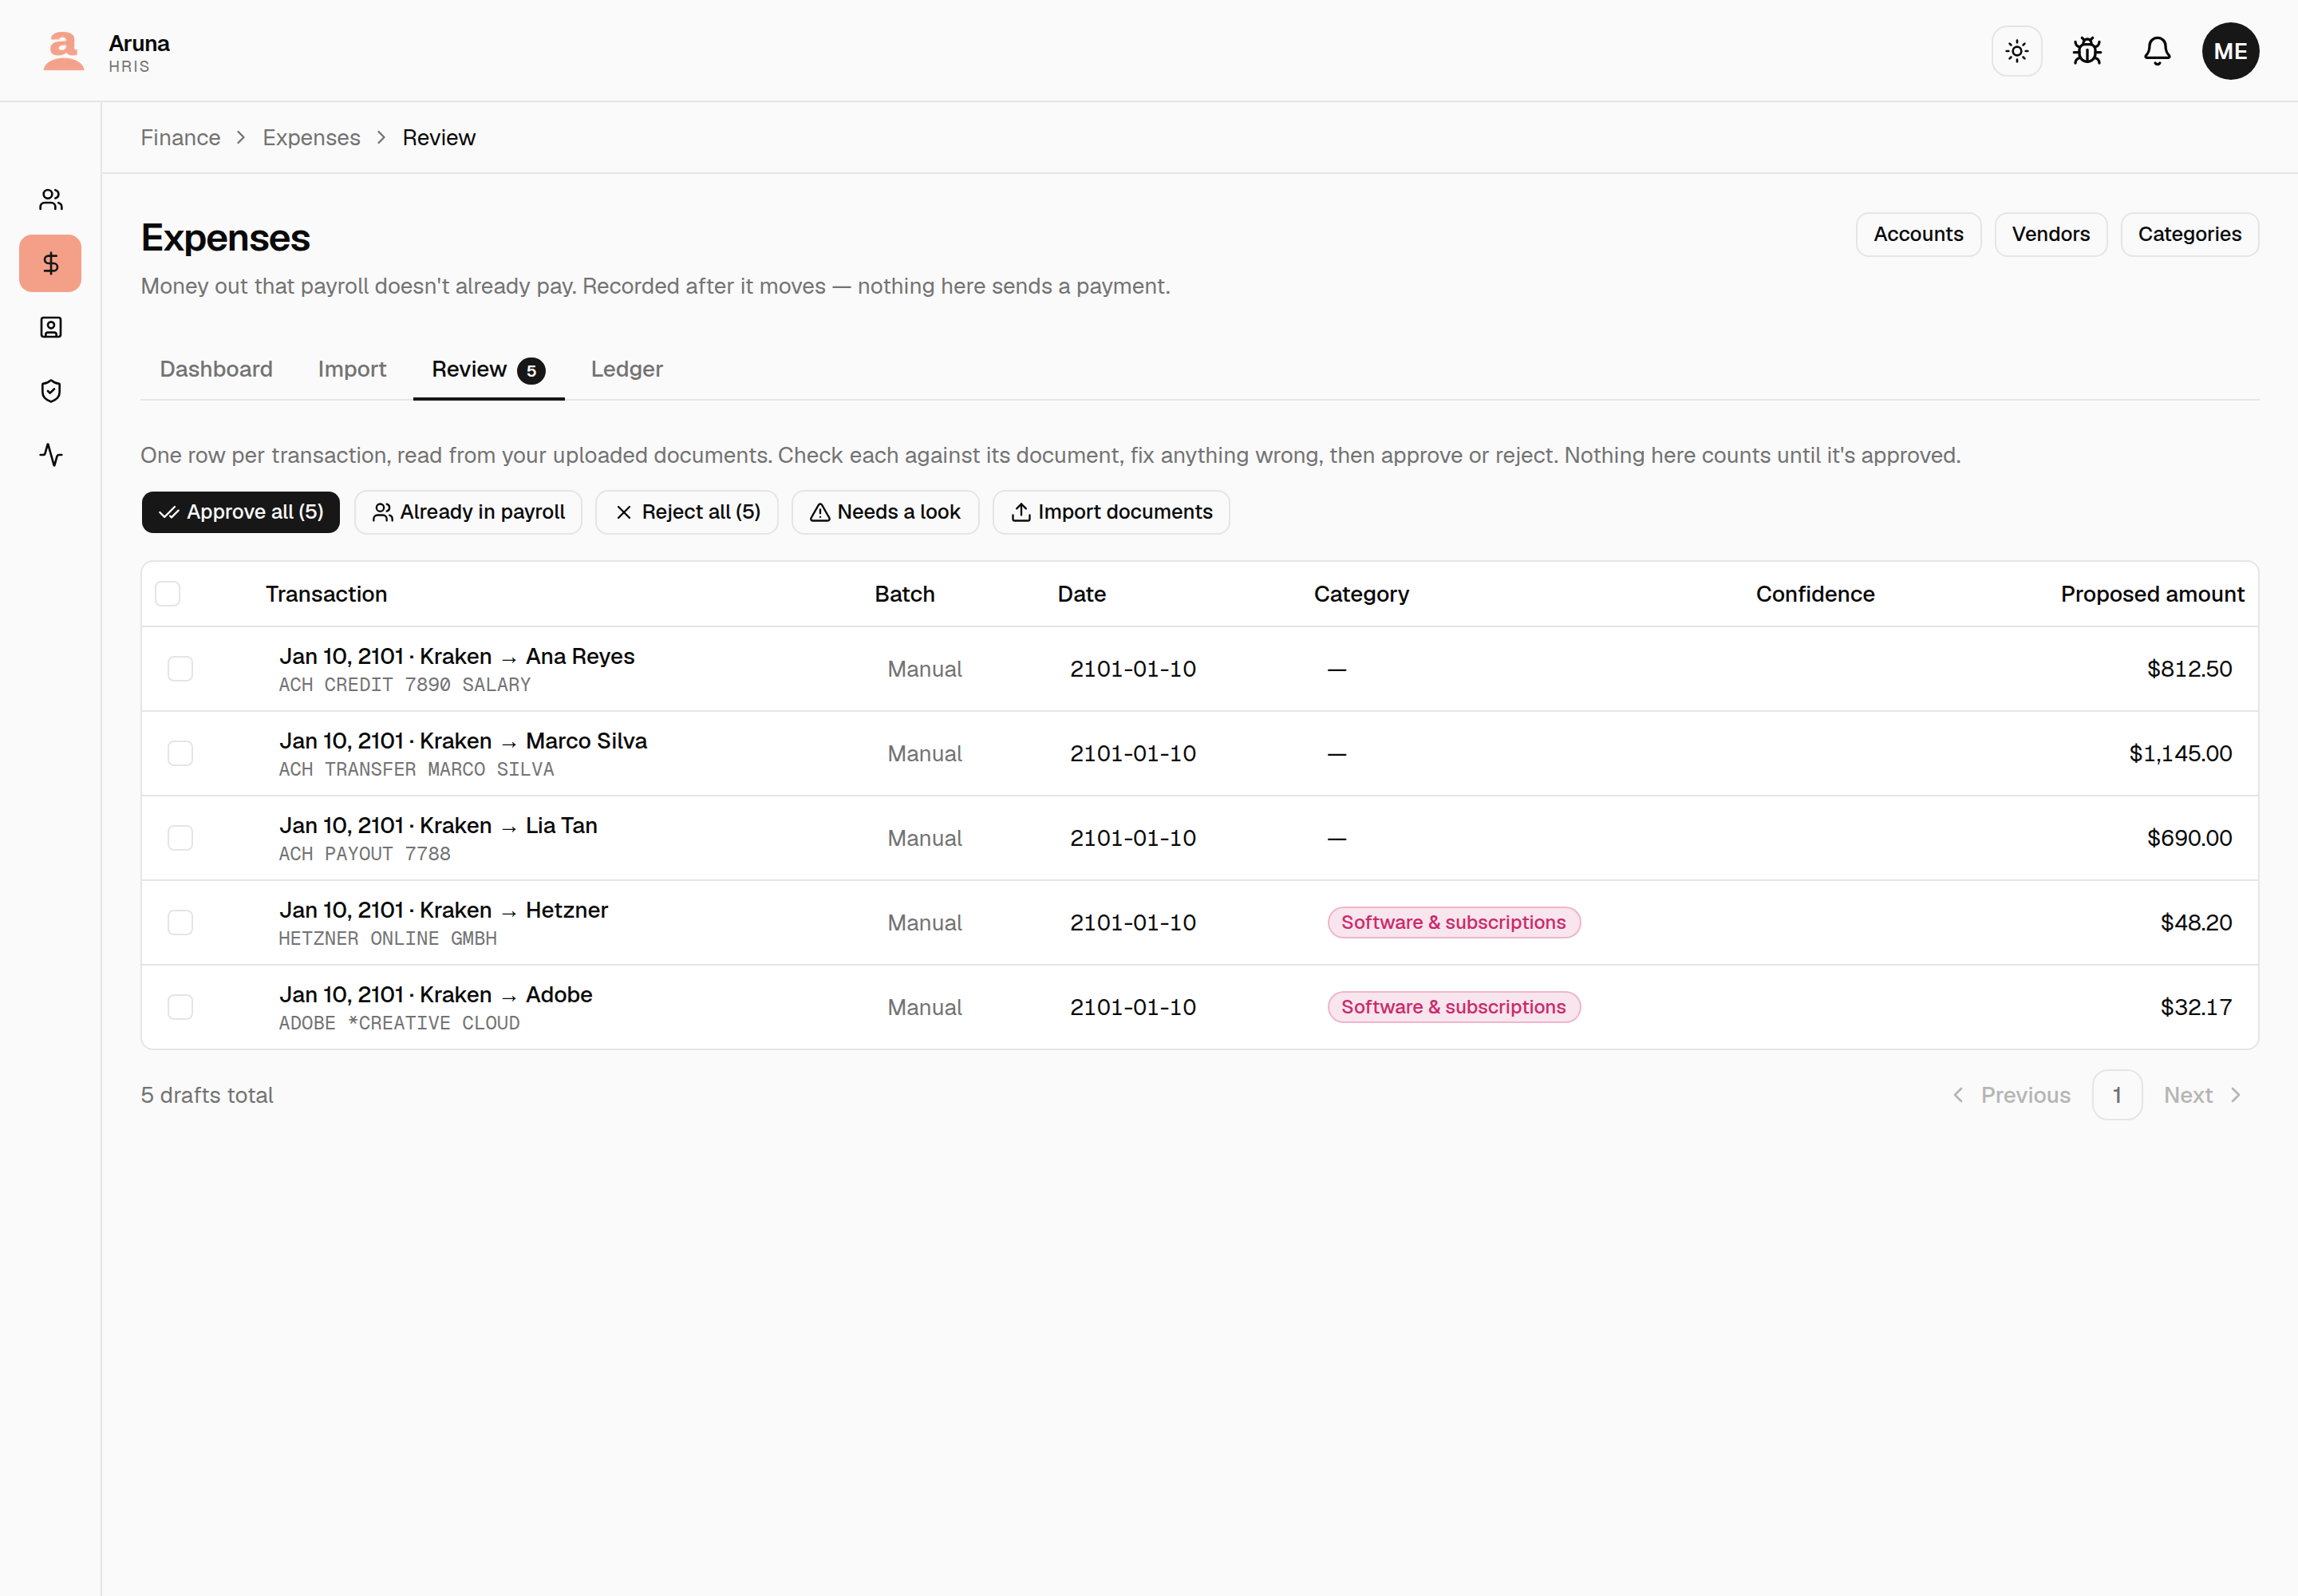Check the Hetzner transaction row
This screenshot has width=2298, height=1596.
(180, 923)
